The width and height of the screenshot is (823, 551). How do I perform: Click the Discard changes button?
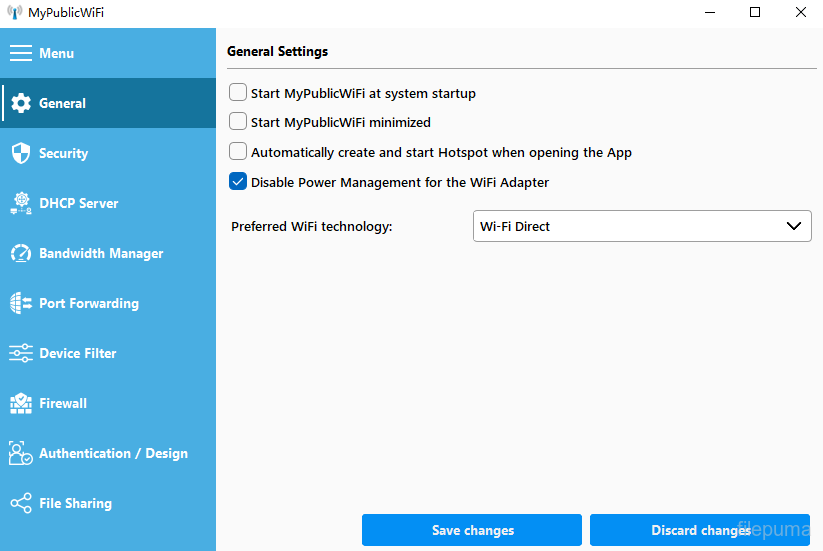tap(700, 530)
